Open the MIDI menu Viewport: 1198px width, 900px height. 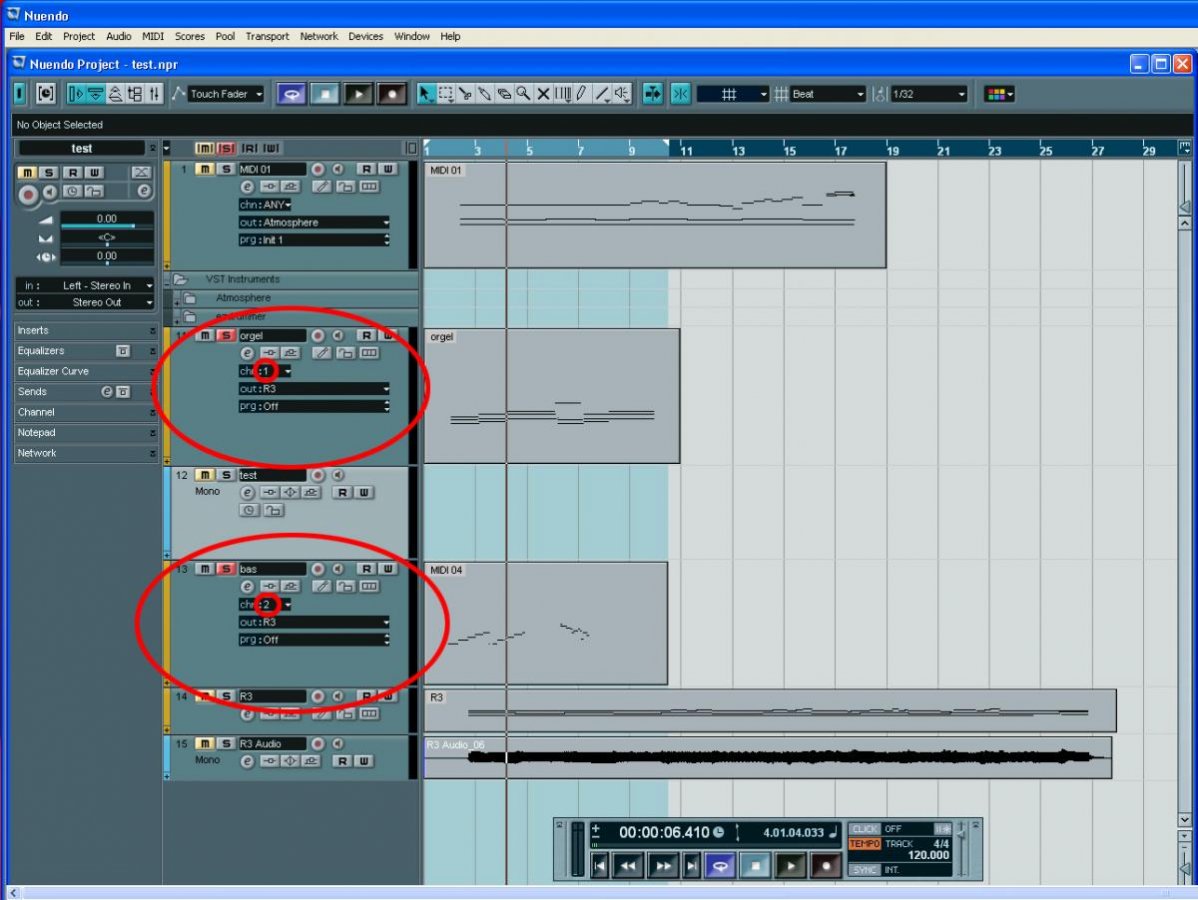[153, 36]
